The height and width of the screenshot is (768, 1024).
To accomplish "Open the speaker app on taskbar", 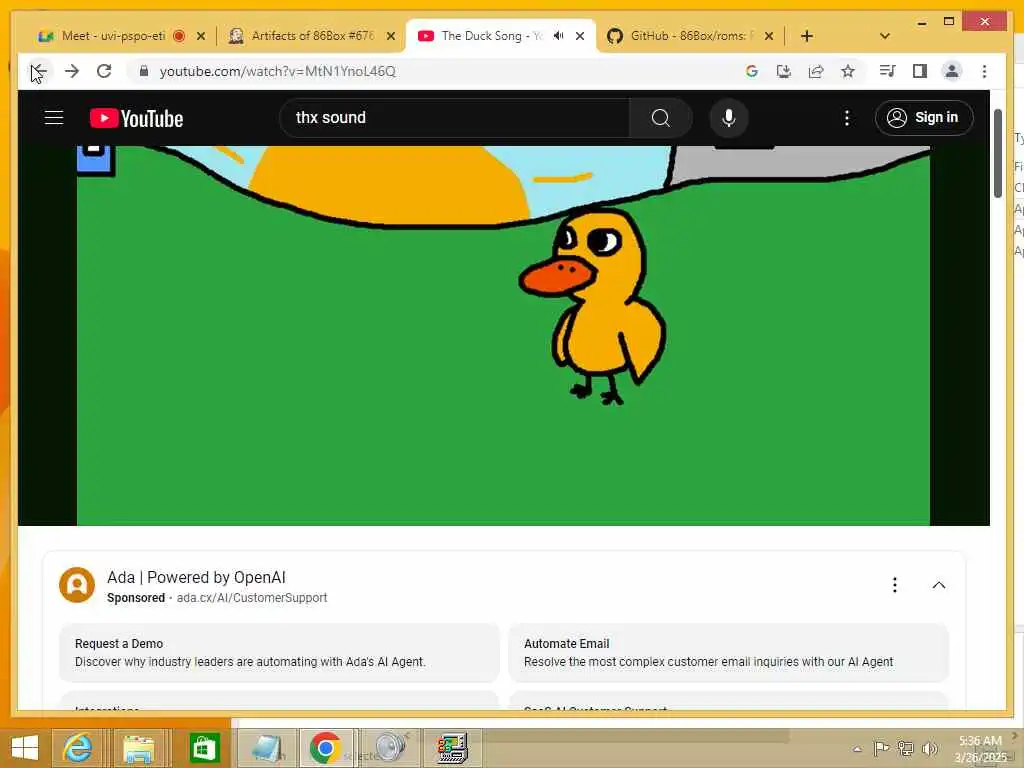I will tap(391, 748).
